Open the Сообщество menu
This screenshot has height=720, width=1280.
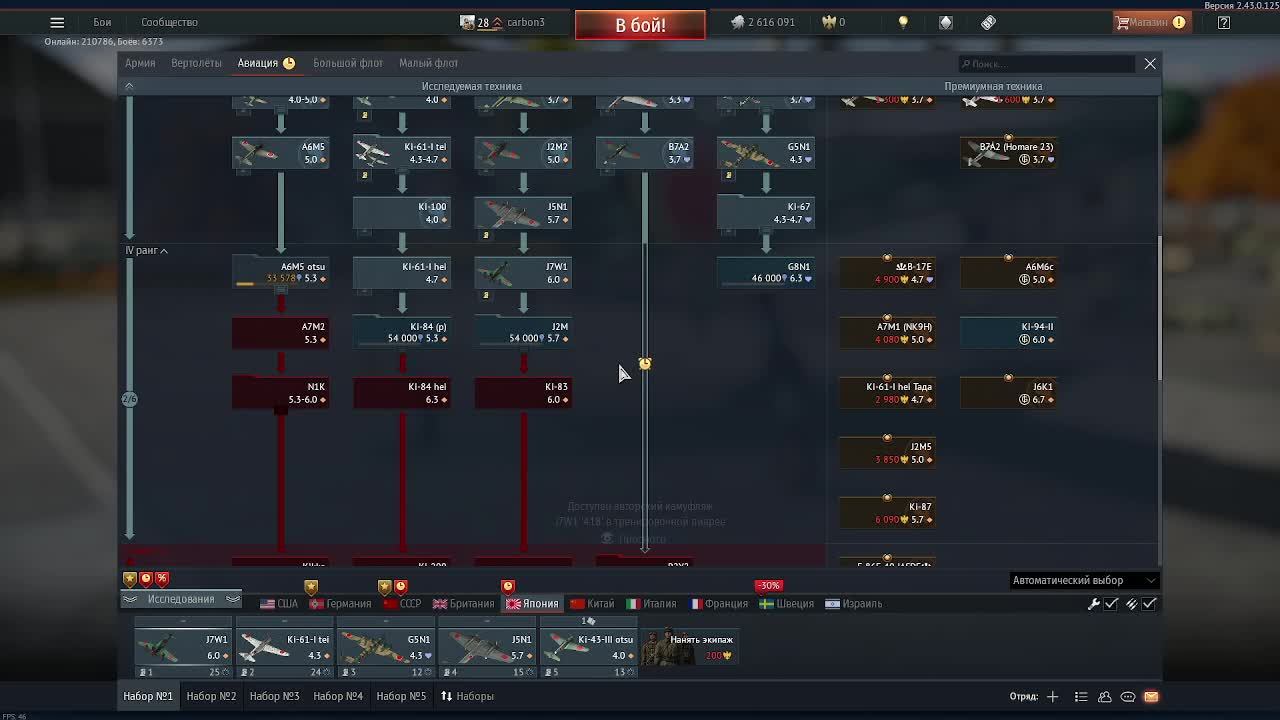coord(169,22)
